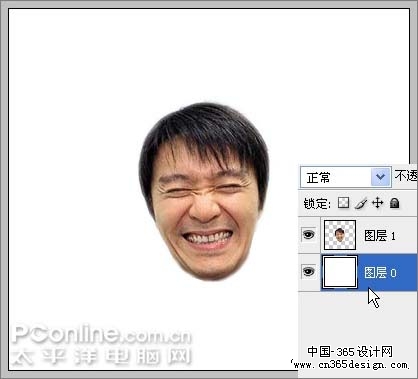Select the 图层 1 face thumbnail
The width and height of the screenshot is (418, 379).
tap(340, 235)
